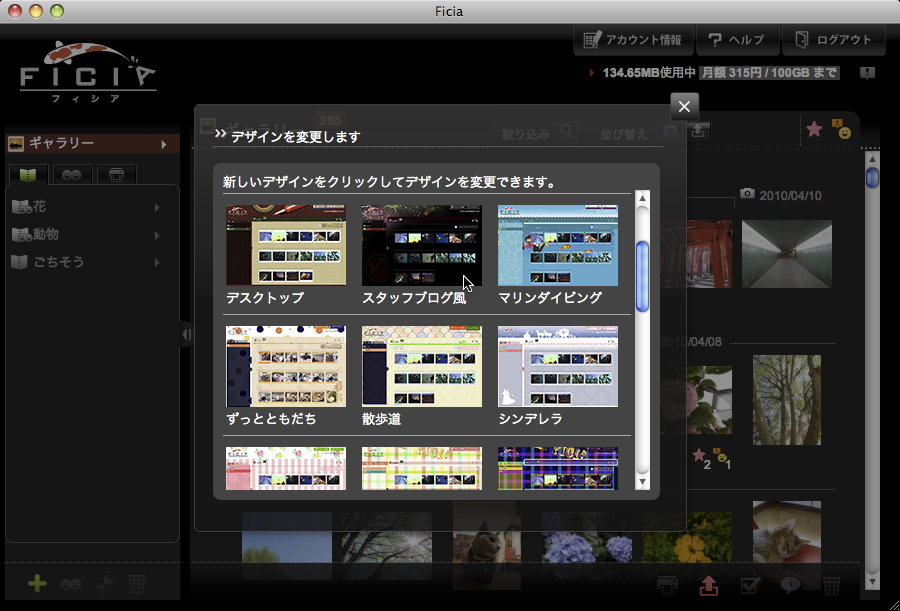Click the design list scroll down arrow
Image resolution: width=900 pixels, height=611 pixels.
pos(642,482)
